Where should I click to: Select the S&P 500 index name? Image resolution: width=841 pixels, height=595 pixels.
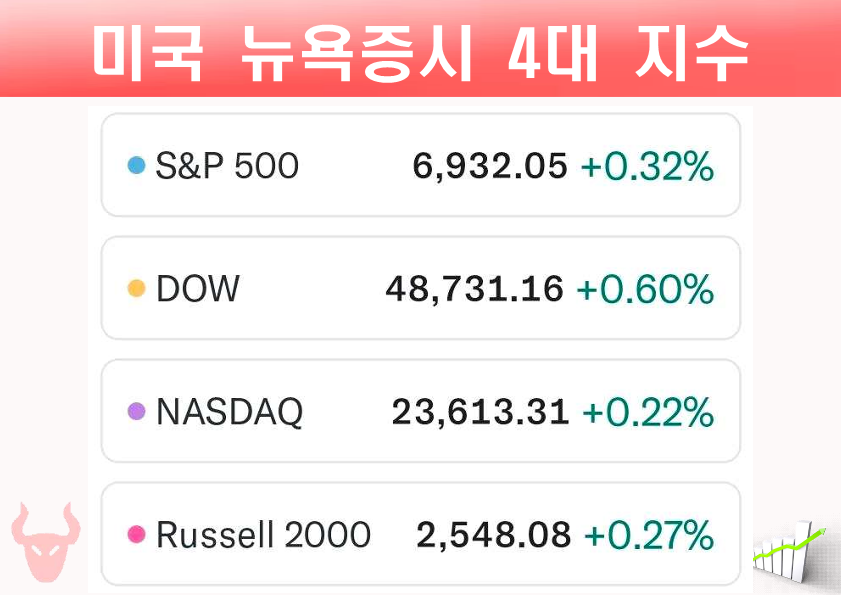[x=227, y=166]
